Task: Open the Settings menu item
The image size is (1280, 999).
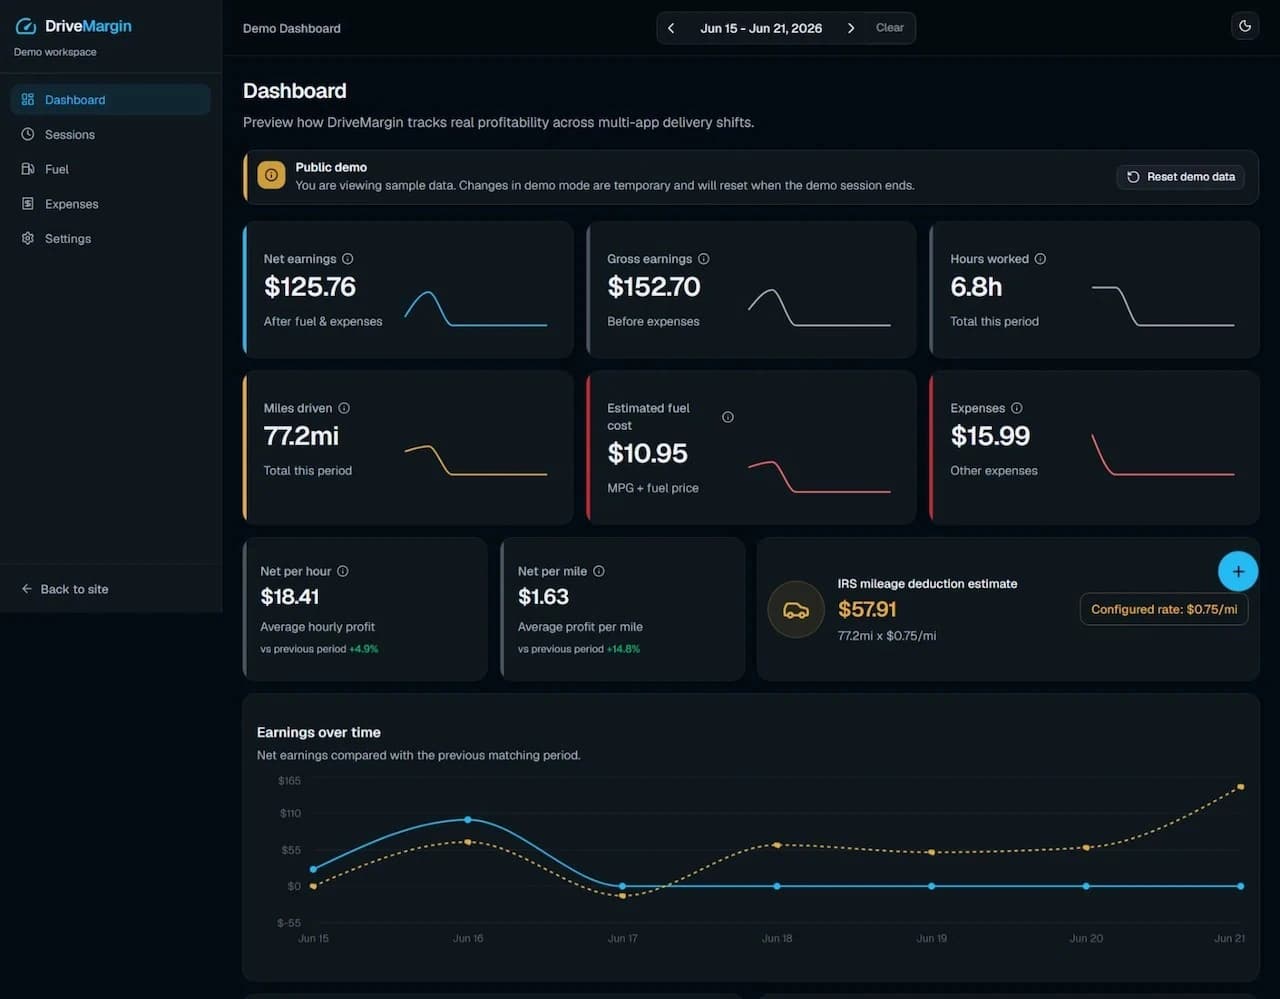Action: coord(111,238)
